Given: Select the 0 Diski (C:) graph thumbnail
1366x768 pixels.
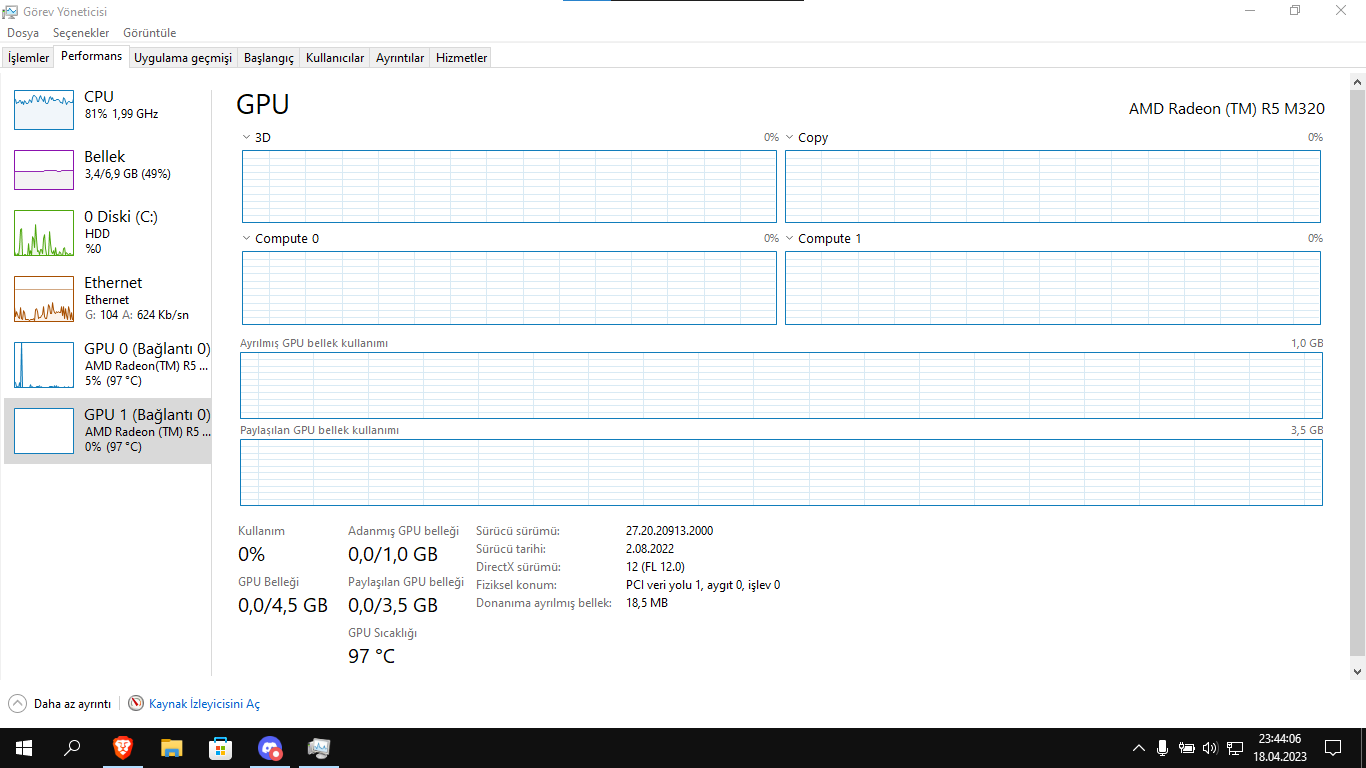Looking at the screenshot, I should (x=44, y=233).
